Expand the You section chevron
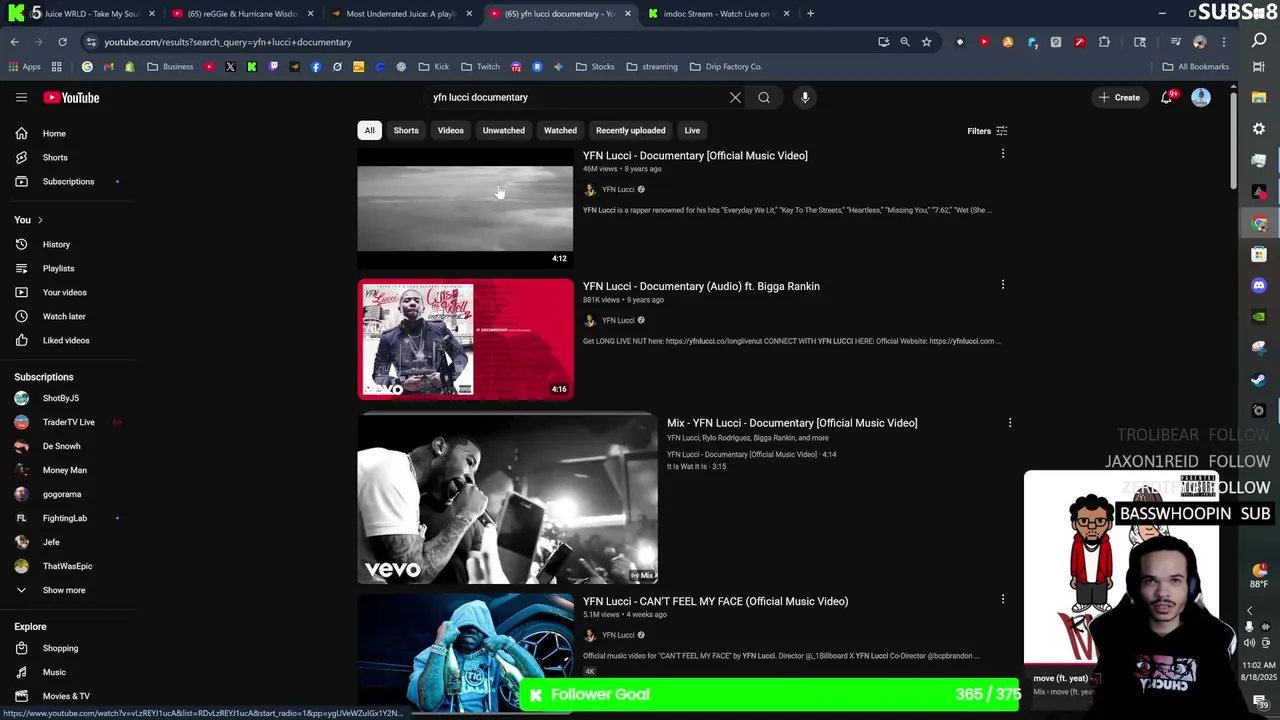 (x=40, y=220)
